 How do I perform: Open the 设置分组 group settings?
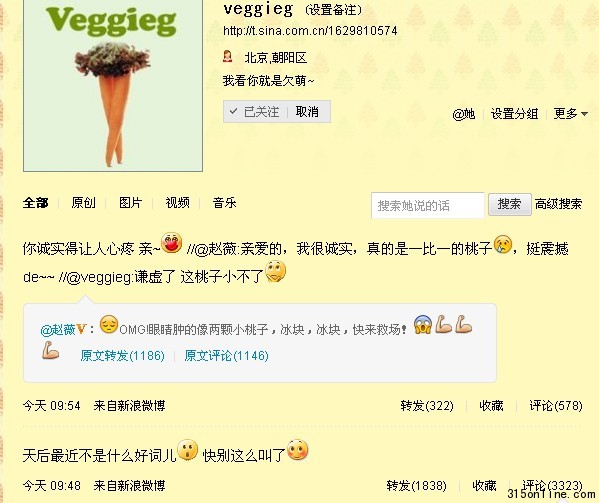tap(514, 113)
